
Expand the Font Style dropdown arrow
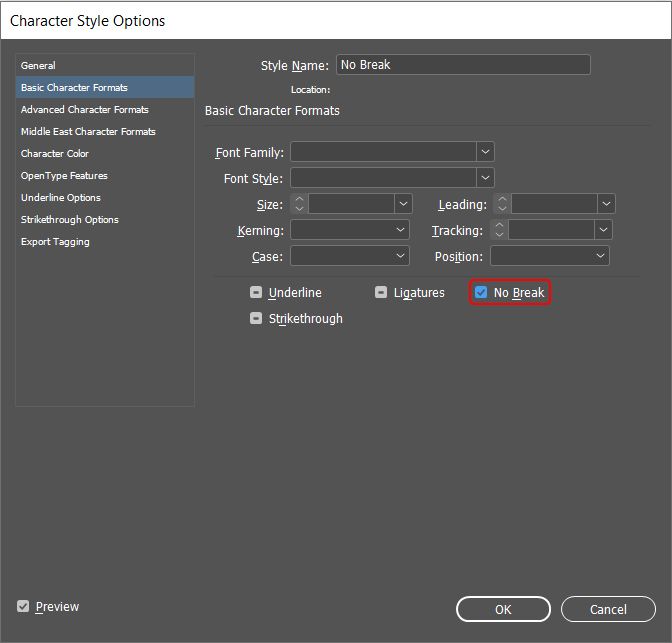(485, 177)
